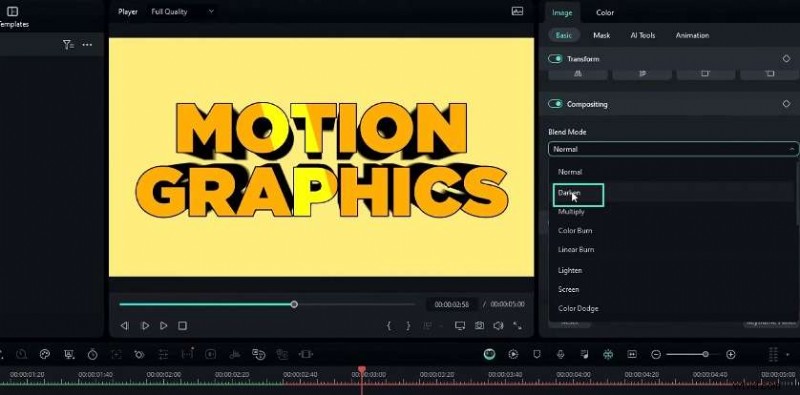800x395 pixels.
Task: Take a snapshot with the camera icon
Action: [x=479, y=326]
